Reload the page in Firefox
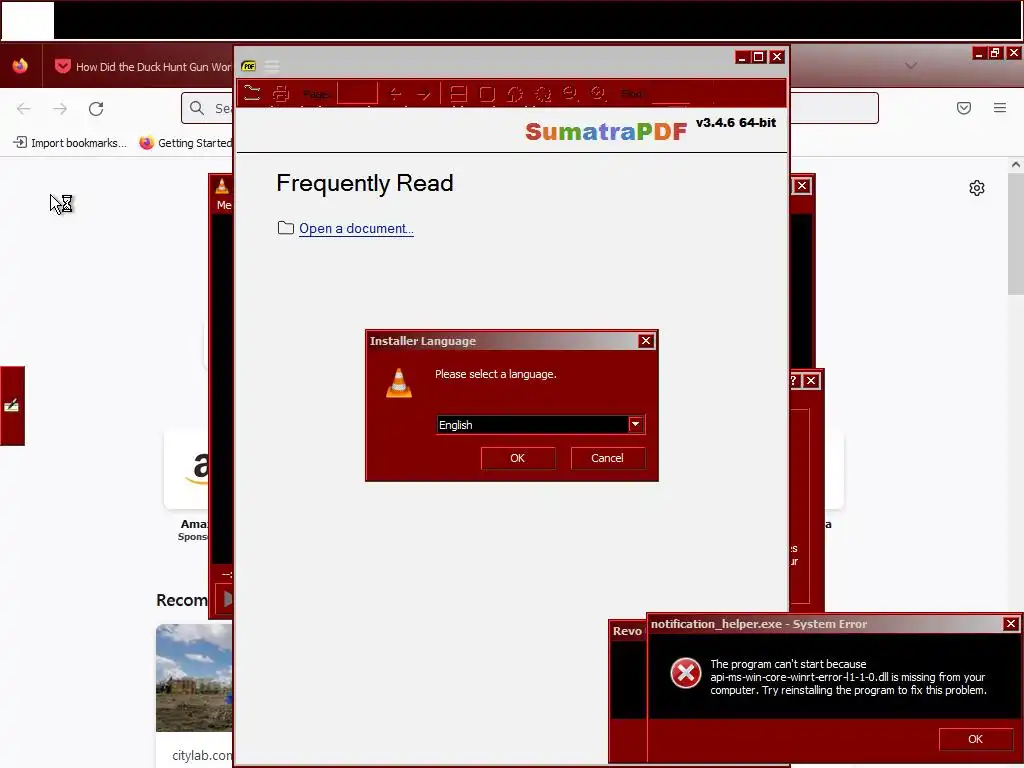Image resolution: width=1024 pixels, height=768 pixels. (x=96, y=108)
